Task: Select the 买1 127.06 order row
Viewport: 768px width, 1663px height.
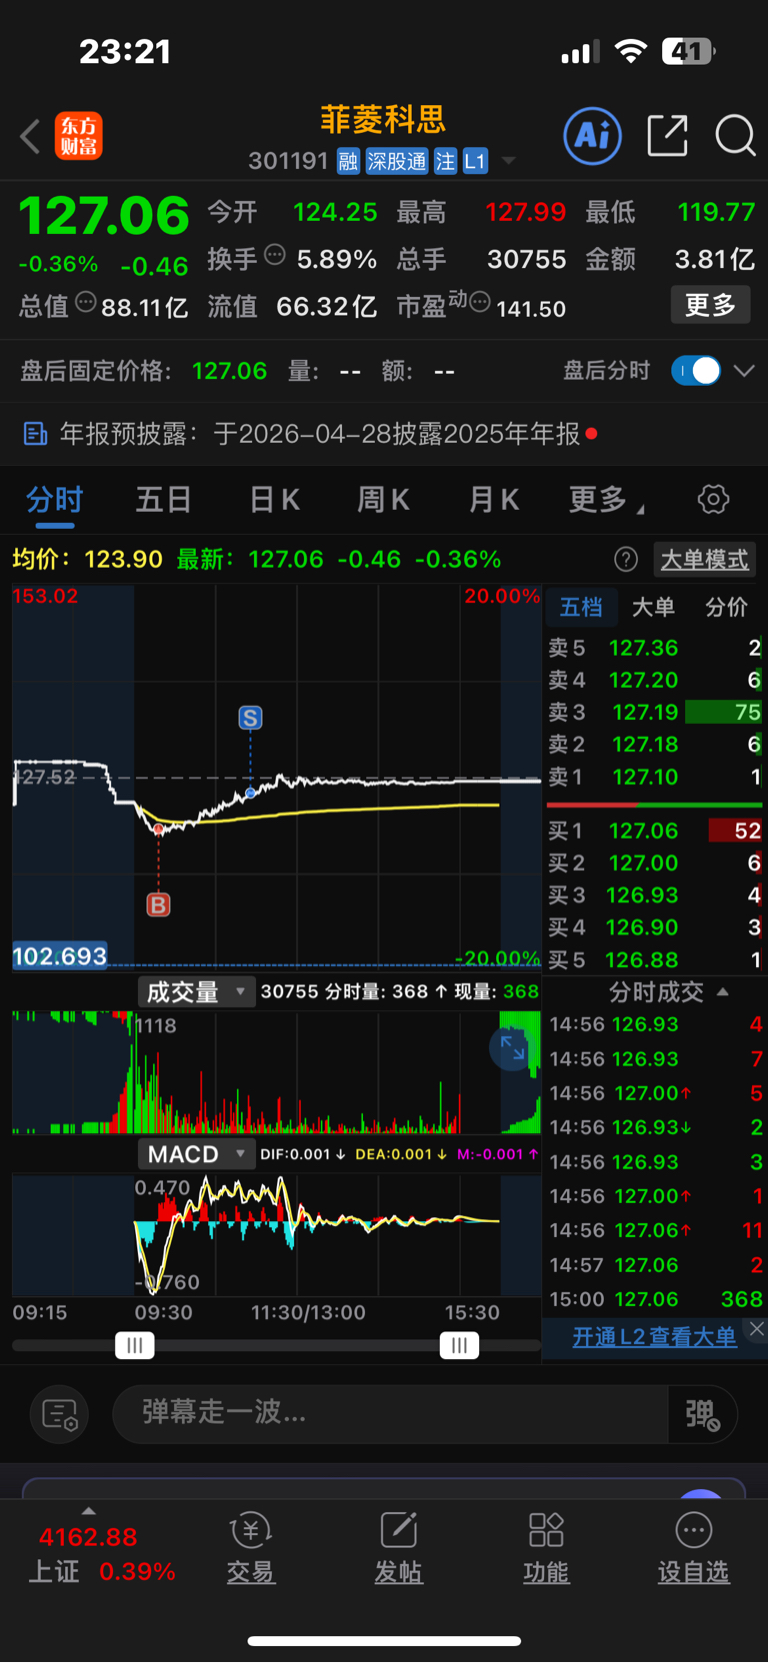Action: [x=655, y=831]
